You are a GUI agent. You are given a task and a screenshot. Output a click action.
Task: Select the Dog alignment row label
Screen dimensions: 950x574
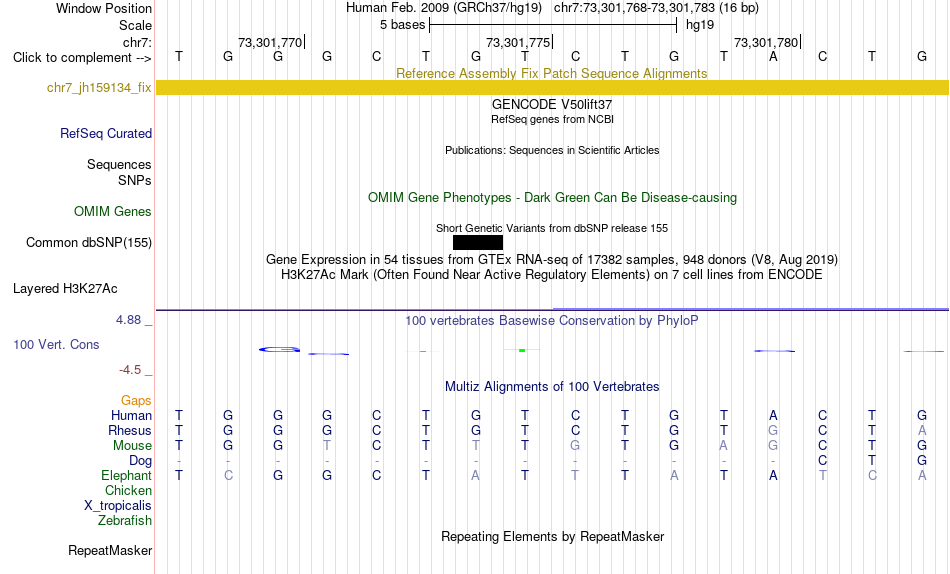tap(141, 461)
